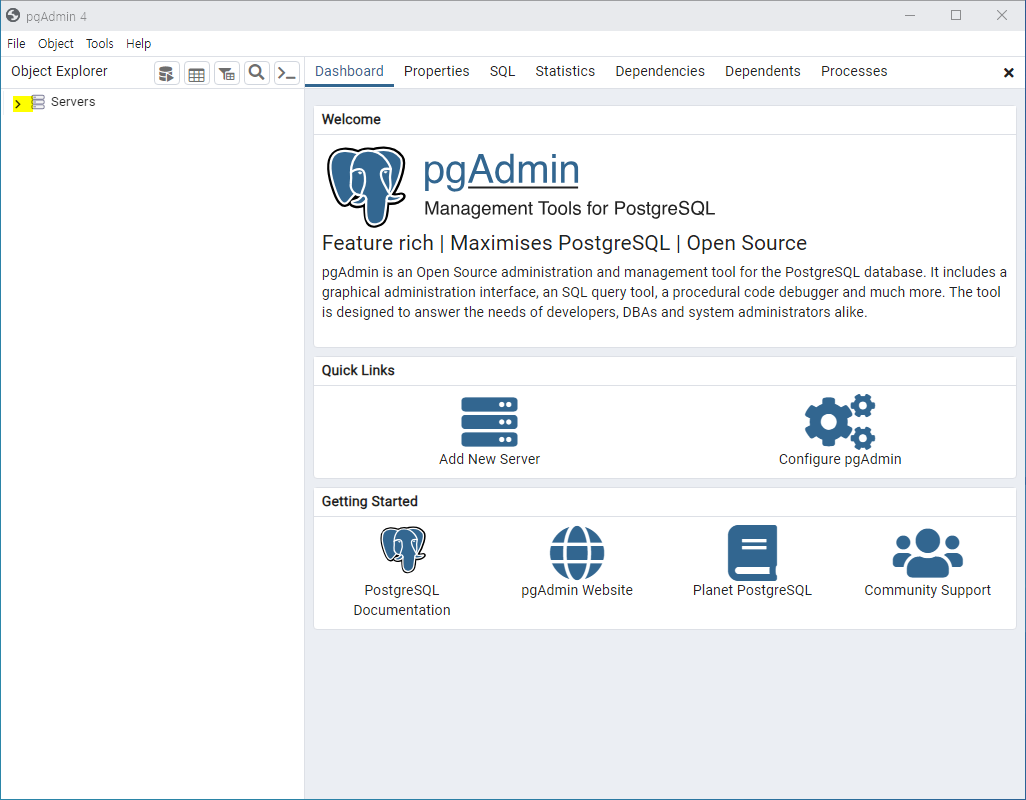
Task: Switch to the SQL tab
Action: [503, 71]
